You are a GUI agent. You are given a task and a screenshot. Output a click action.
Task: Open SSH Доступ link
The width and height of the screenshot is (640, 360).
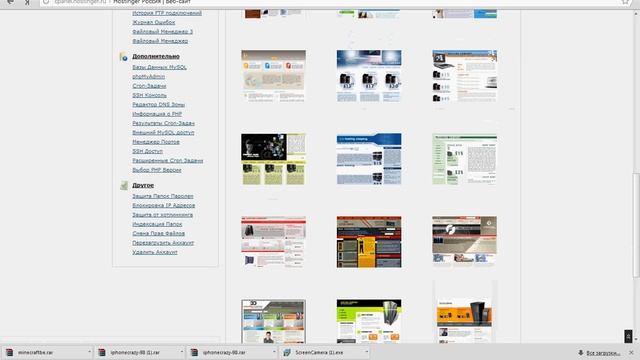147,151
